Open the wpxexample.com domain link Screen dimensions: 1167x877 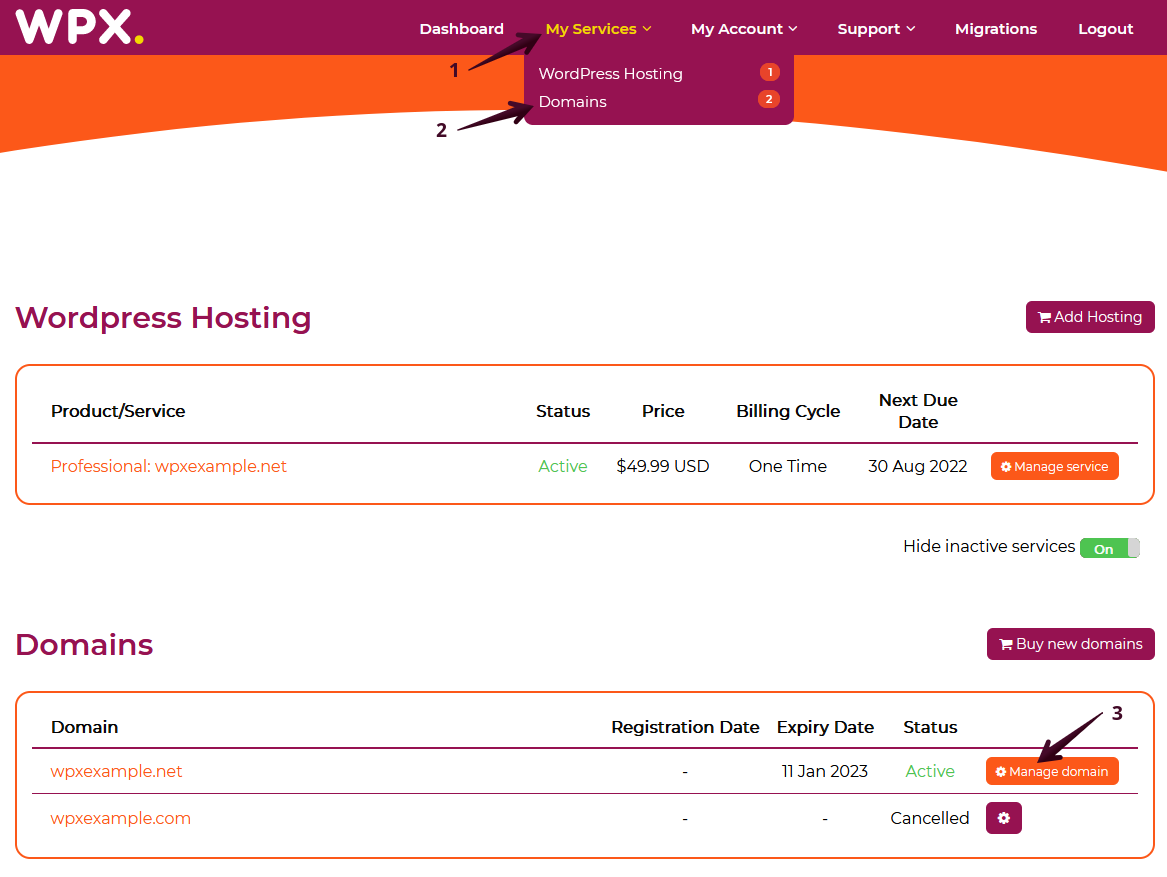point(121,818)
